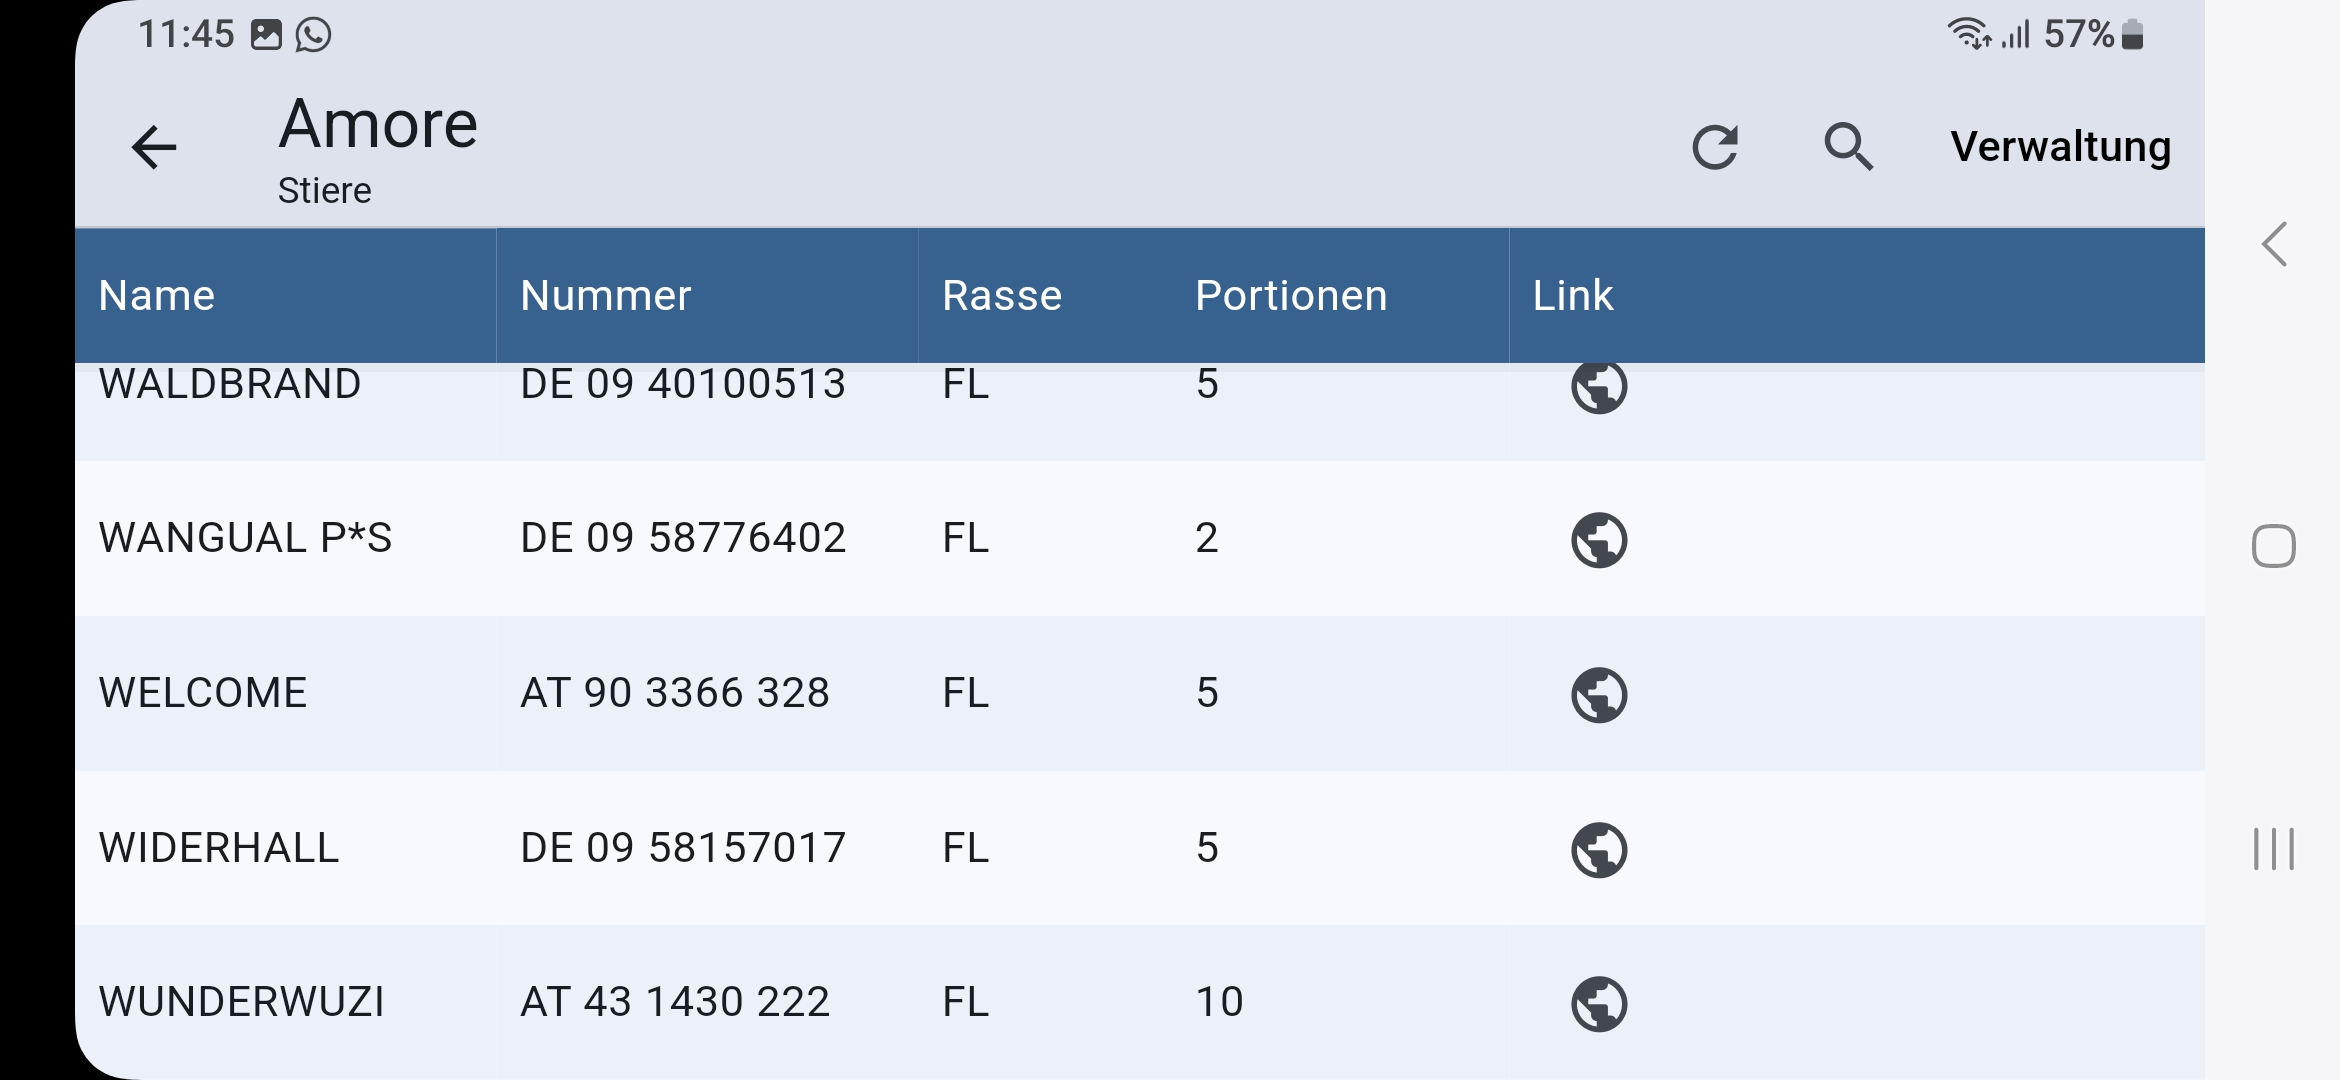Go back using the arrow icon
The height and width of the screenshot is (1080, 2340).
point(154,148)
